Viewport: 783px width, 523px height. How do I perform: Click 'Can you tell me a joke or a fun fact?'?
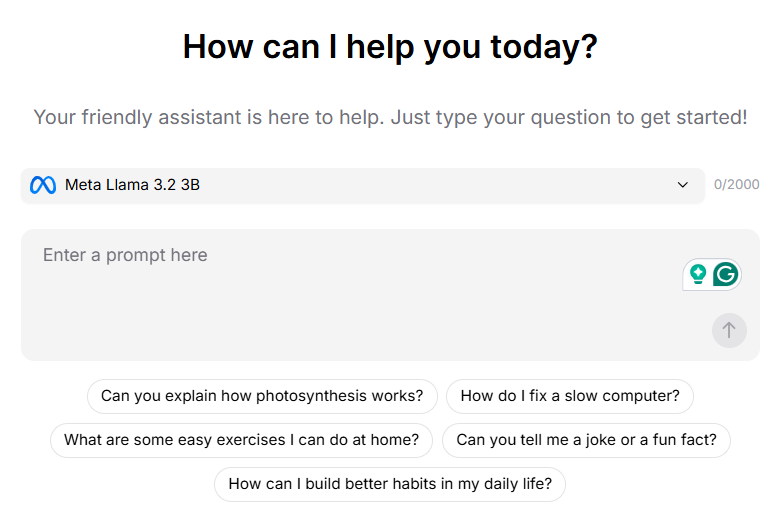(586, 440)
